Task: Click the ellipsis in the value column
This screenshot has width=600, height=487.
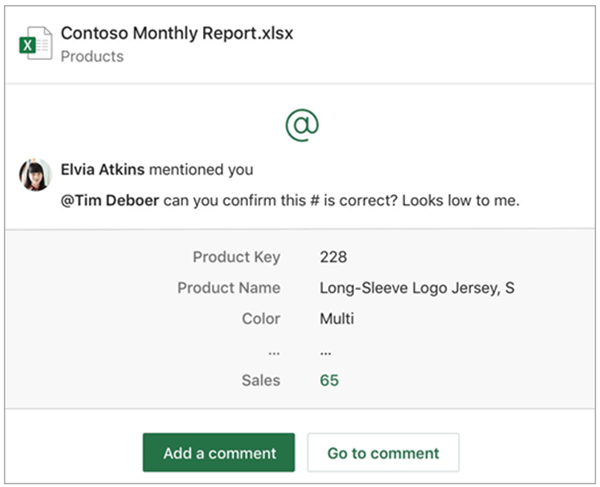Action: [326, 352]
